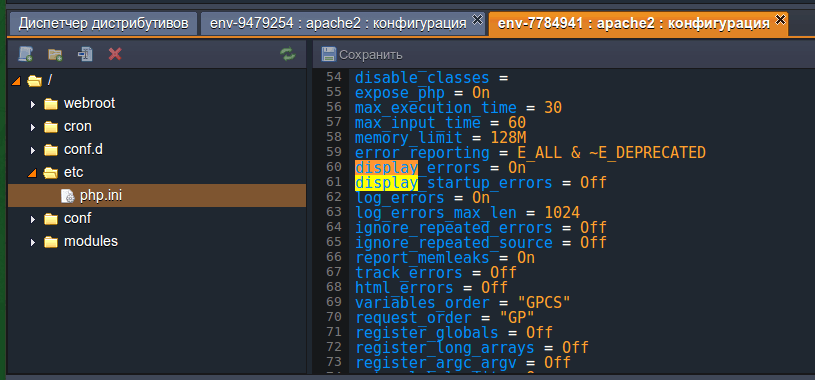The image size is (815, 380).
Task: Click the track_errors = Off line
Action: click(x=436, y=273)
